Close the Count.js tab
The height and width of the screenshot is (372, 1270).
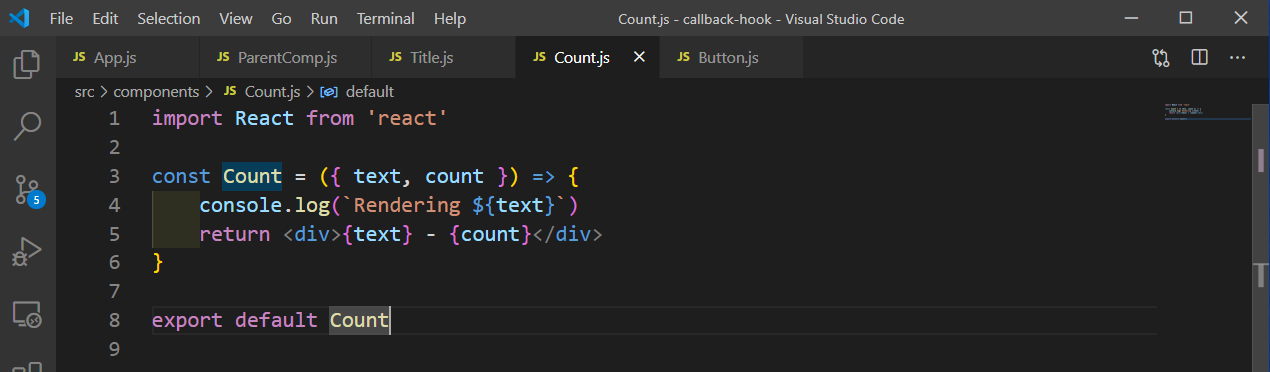pos(639,58)
